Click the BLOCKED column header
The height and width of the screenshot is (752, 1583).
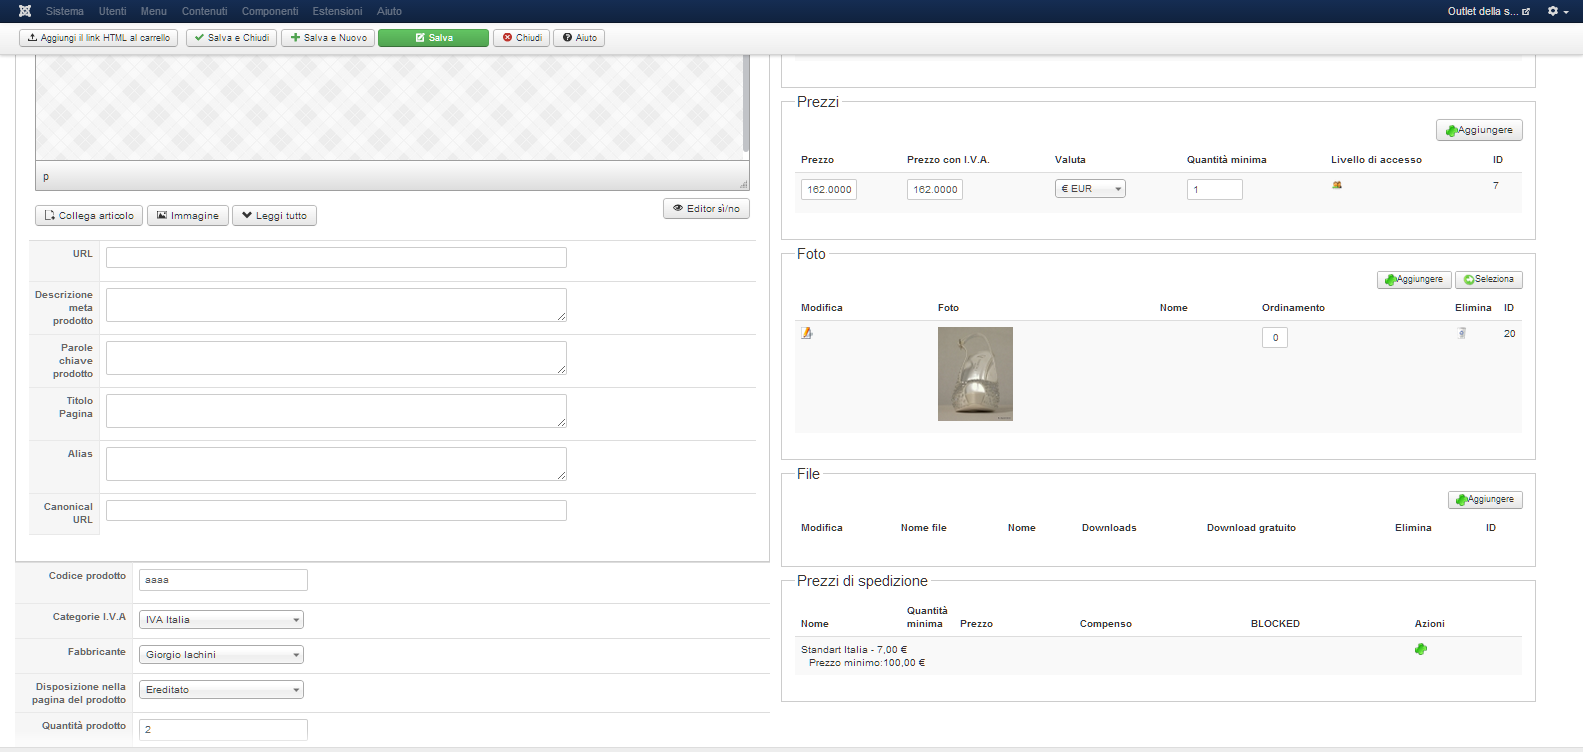click(x=1275, y=624)
